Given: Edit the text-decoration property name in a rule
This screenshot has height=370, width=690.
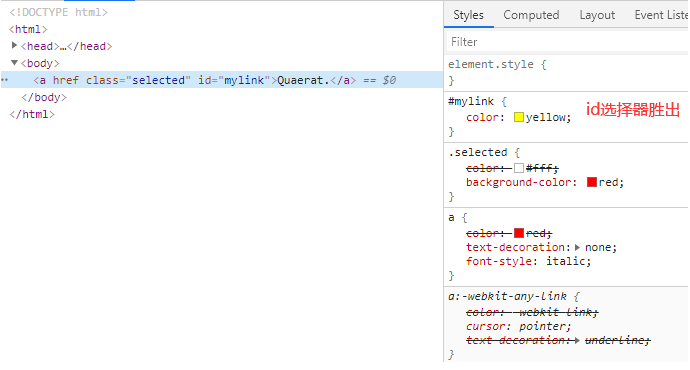Looking at the screenshot, I should click(x=516, y=247).
